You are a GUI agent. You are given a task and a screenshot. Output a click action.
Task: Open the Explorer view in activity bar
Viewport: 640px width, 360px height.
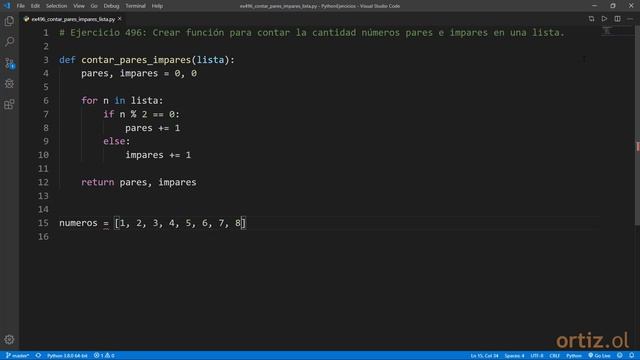pyautogui.click(x=9, y=21)
